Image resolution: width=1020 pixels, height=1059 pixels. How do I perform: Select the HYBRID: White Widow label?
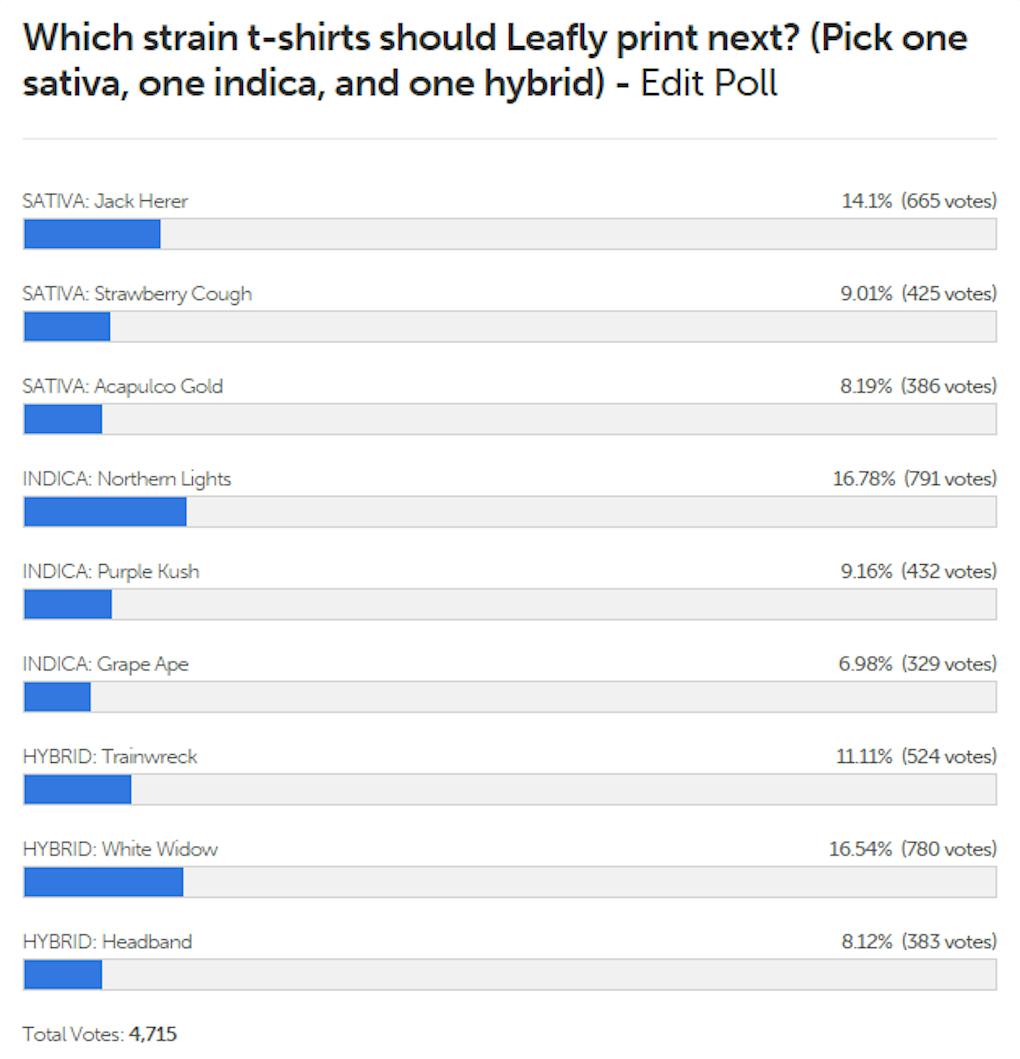(x=120, y=849)
